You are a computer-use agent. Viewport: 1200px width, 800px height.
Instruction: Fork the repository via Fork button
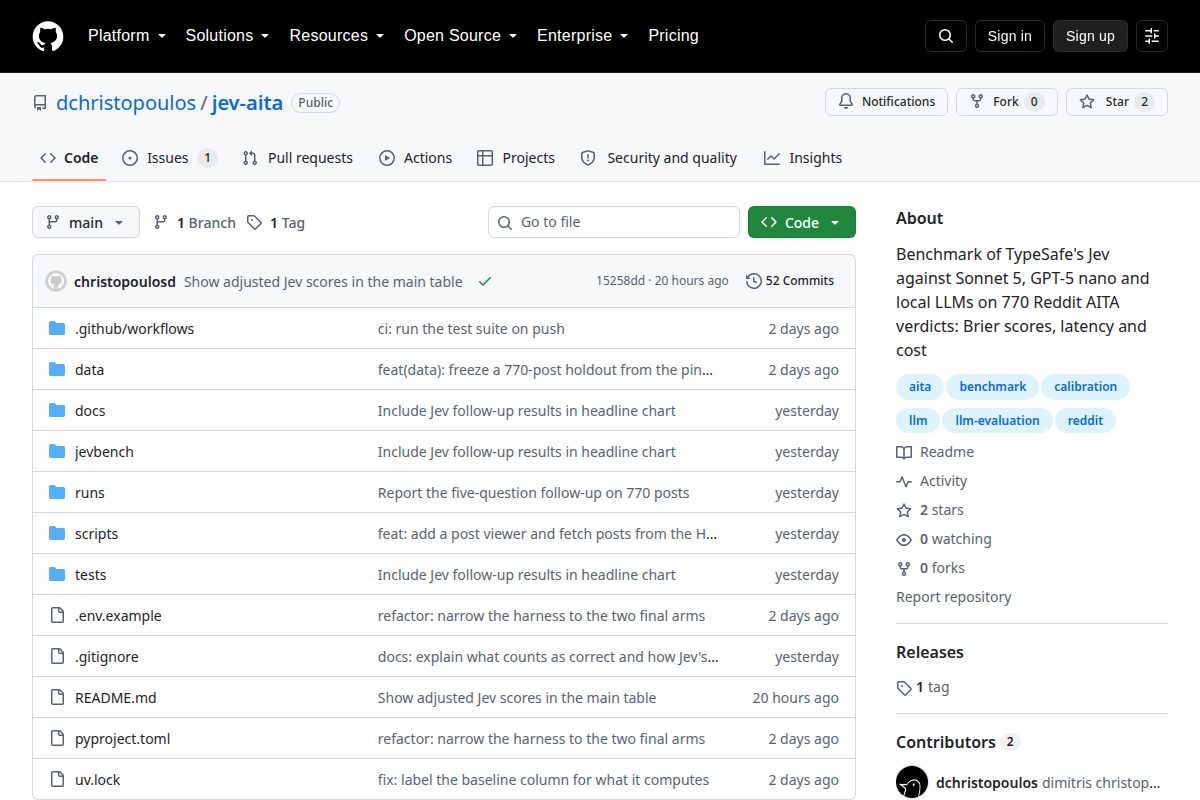pos(1006,102)
